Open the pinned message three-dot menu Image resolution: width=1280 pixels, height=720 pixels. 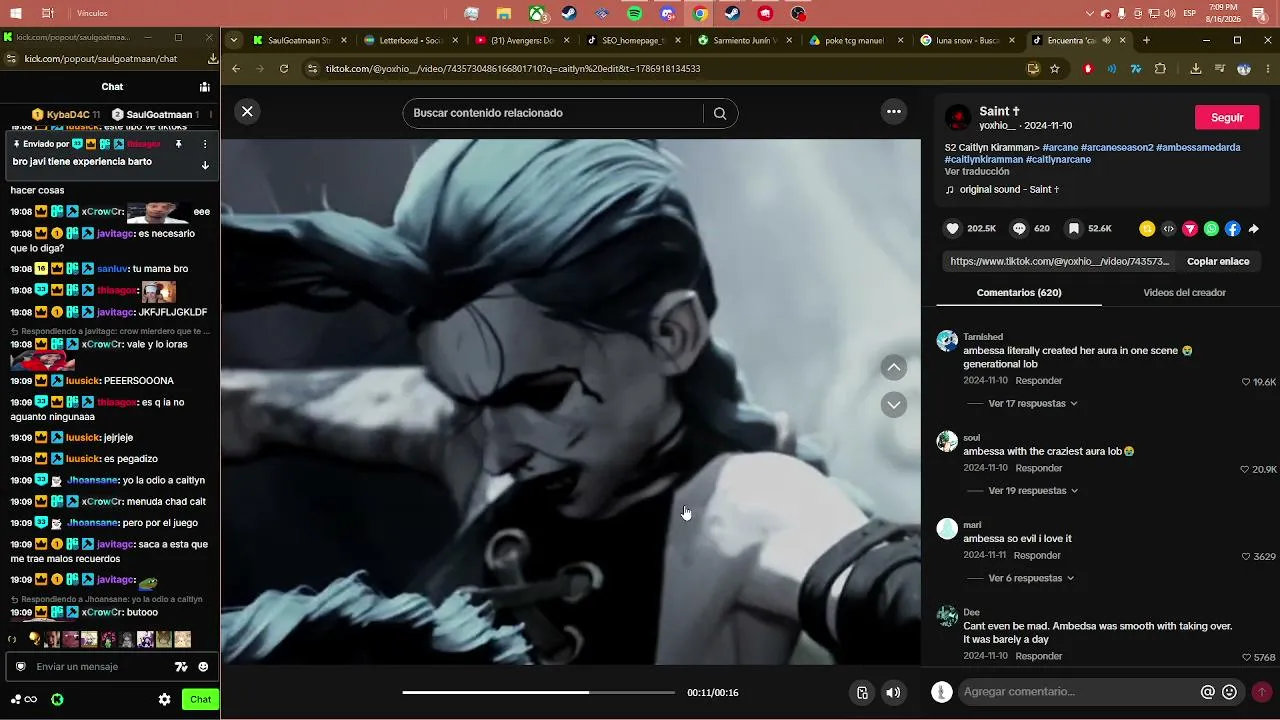[x=205, y=144]
